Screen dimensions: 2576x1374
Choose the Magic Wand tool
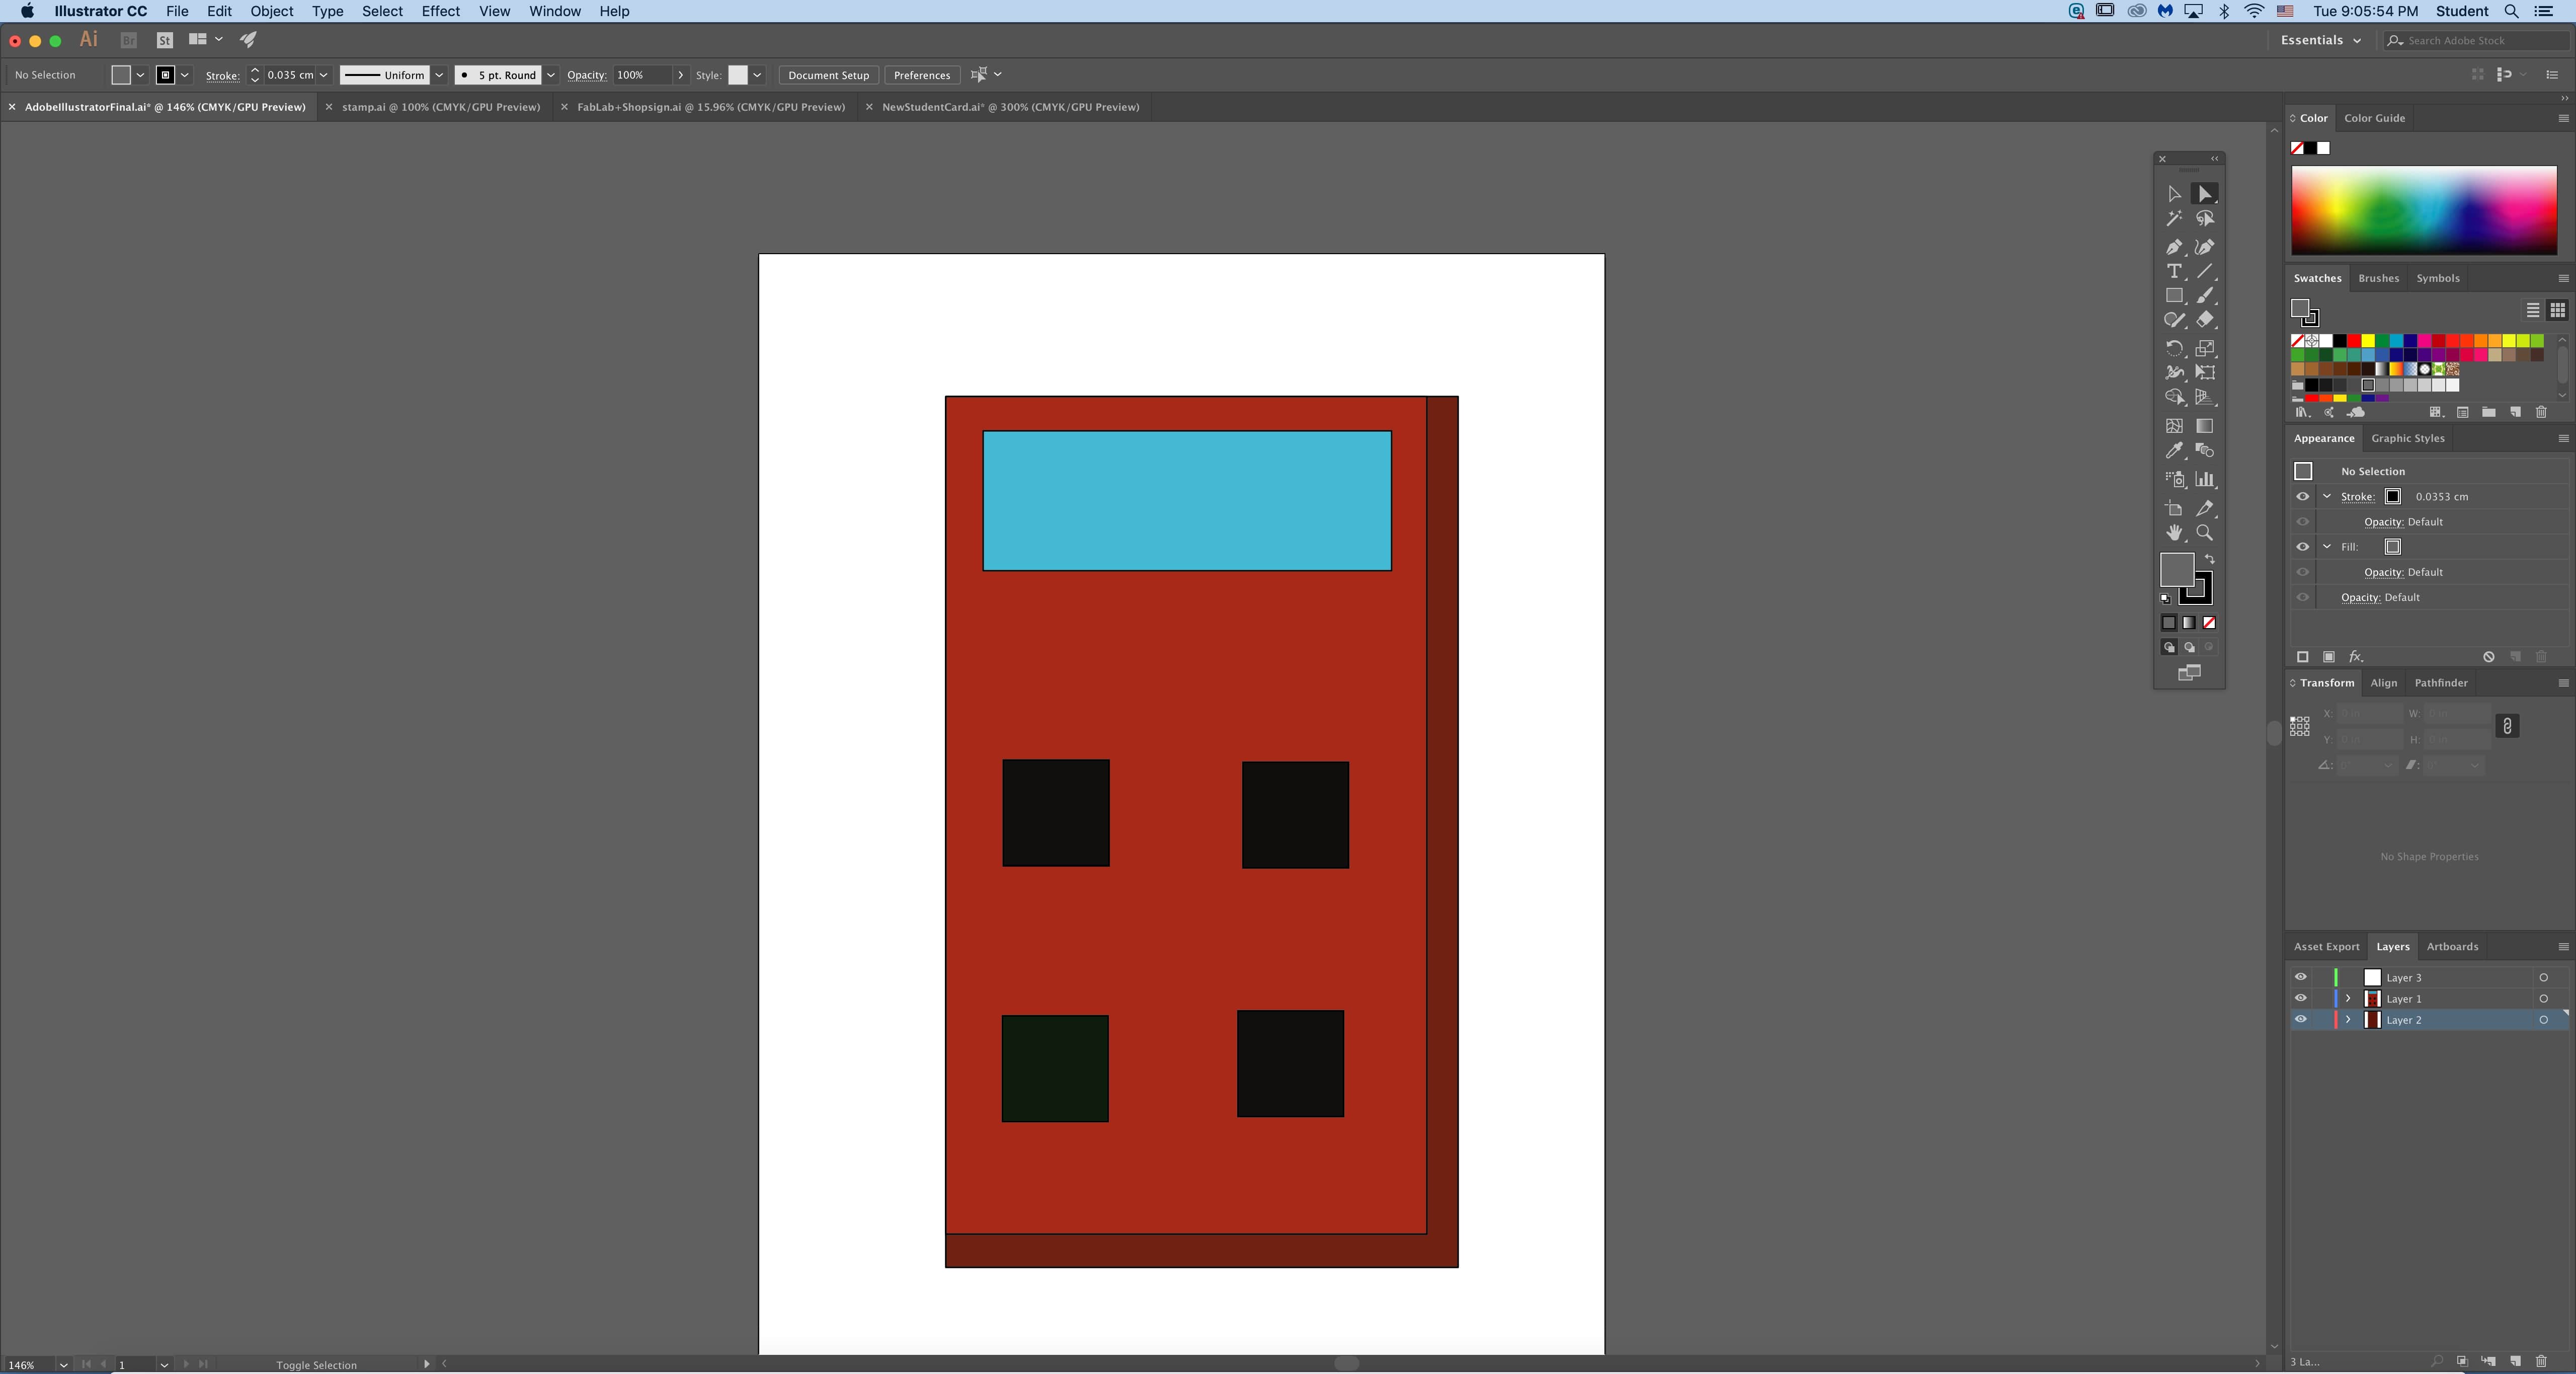click(2174, 219)
